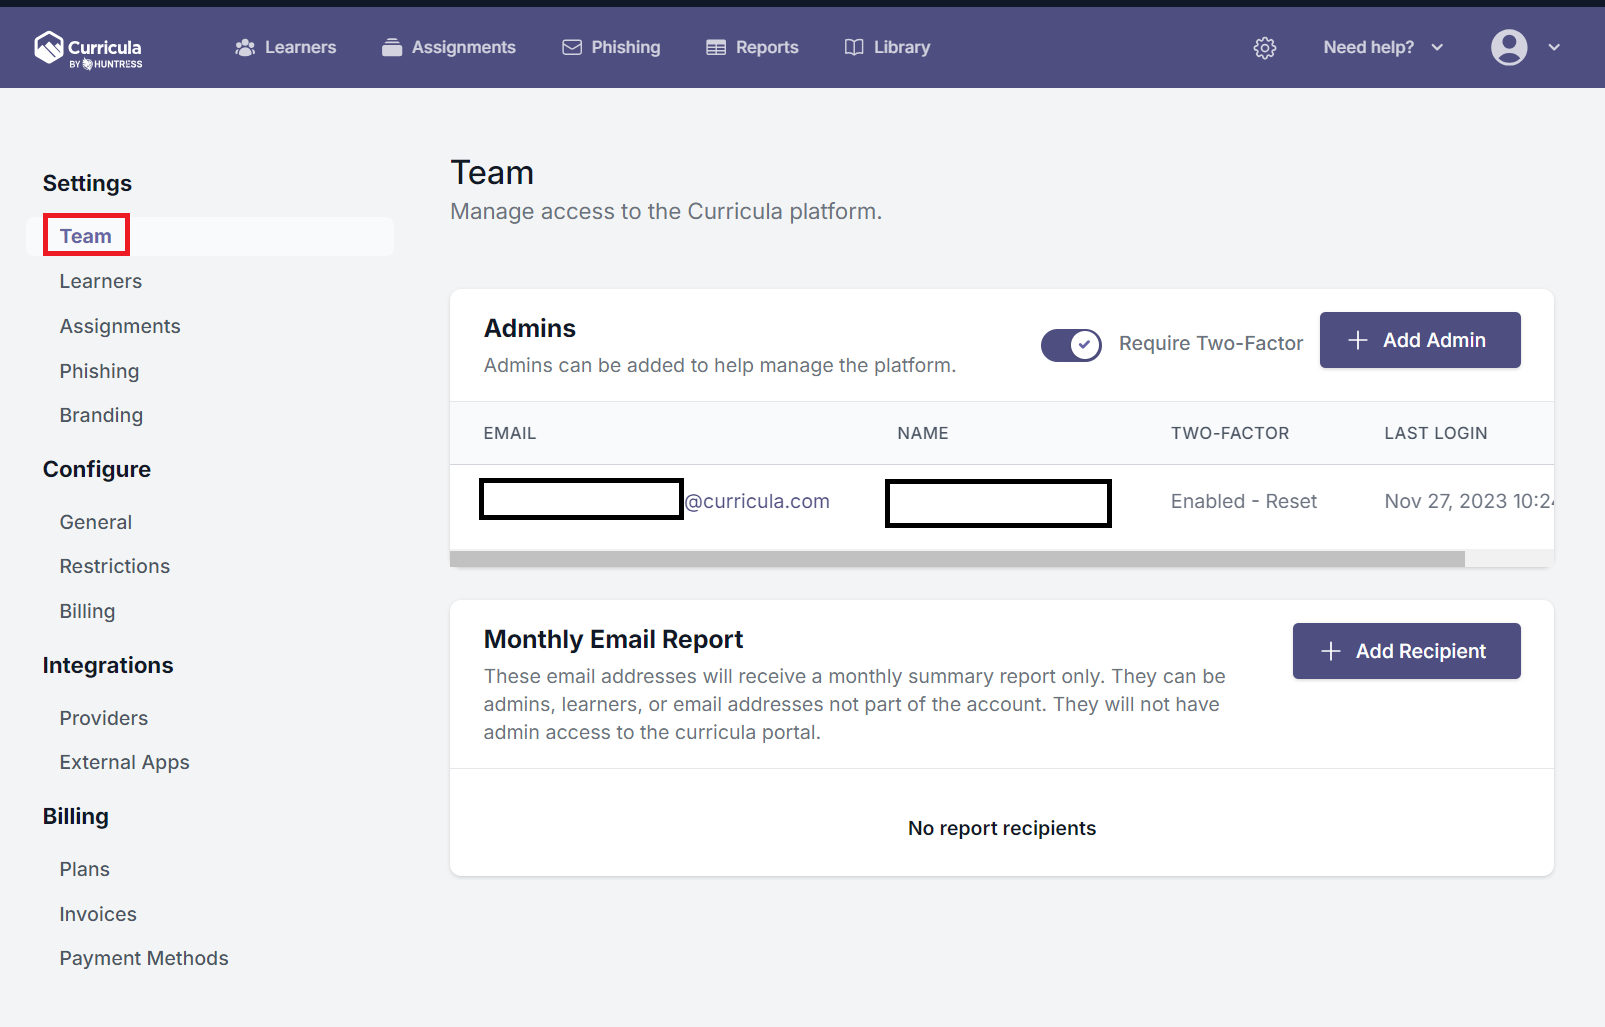This screenshot has height=1027, width=1605.
Task: Click the LAST LOGIN column header
Action: coord(1436,433)
